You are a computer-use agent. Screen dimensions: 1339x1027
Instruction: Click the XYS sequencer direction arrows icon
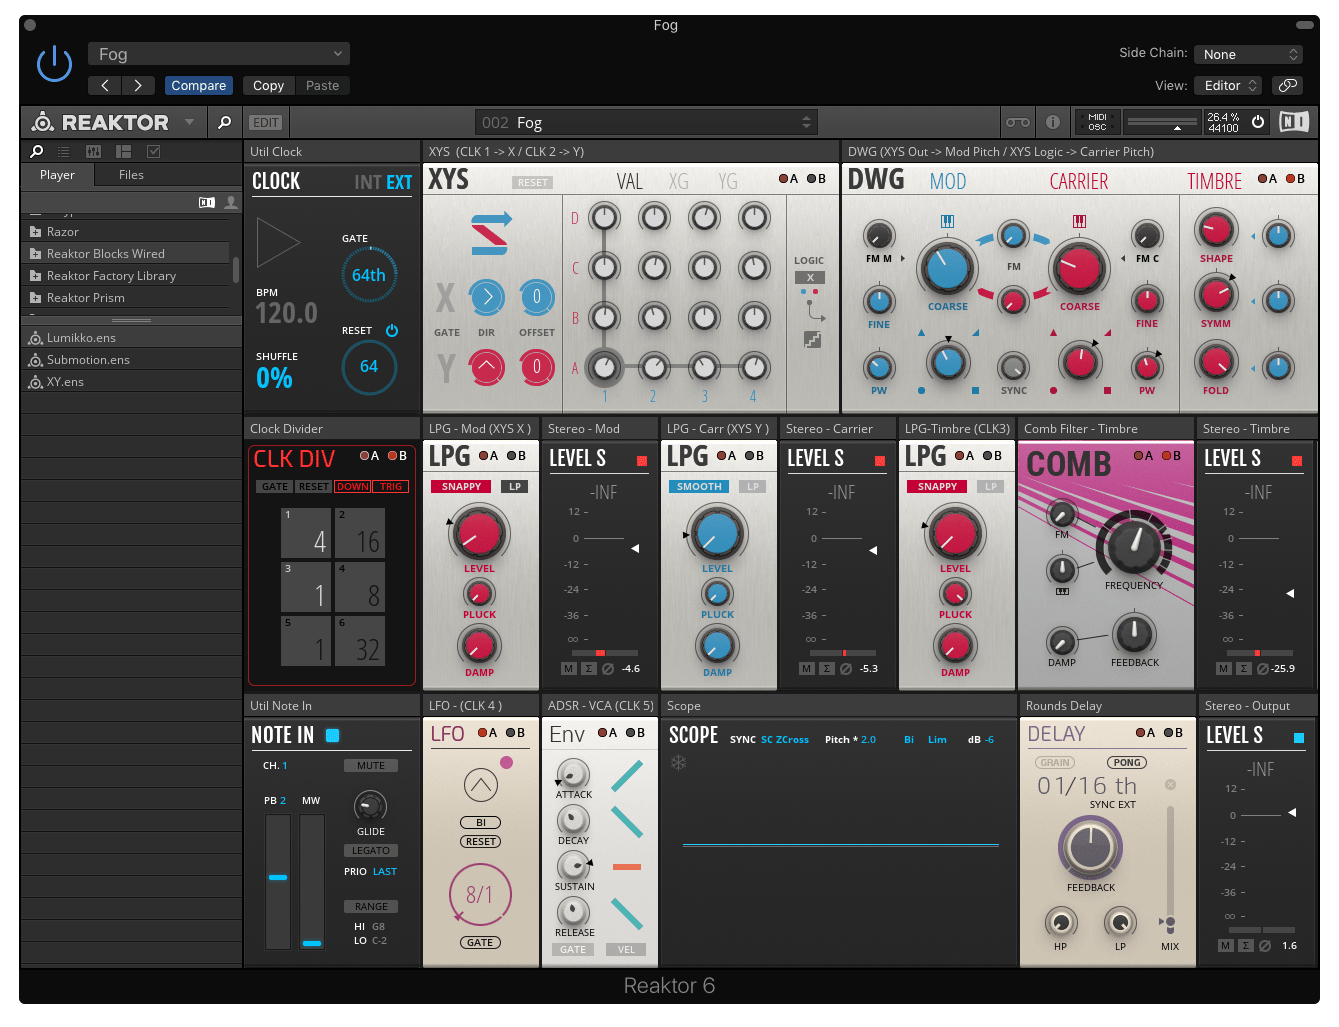(x=490, y=233)
